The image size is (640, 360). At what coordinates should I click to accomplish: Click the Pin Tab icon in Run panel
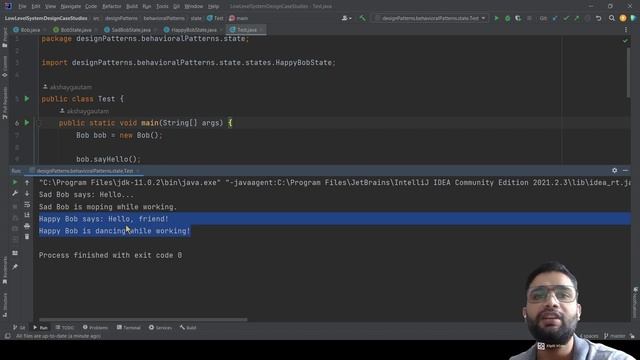click(15, 267)
